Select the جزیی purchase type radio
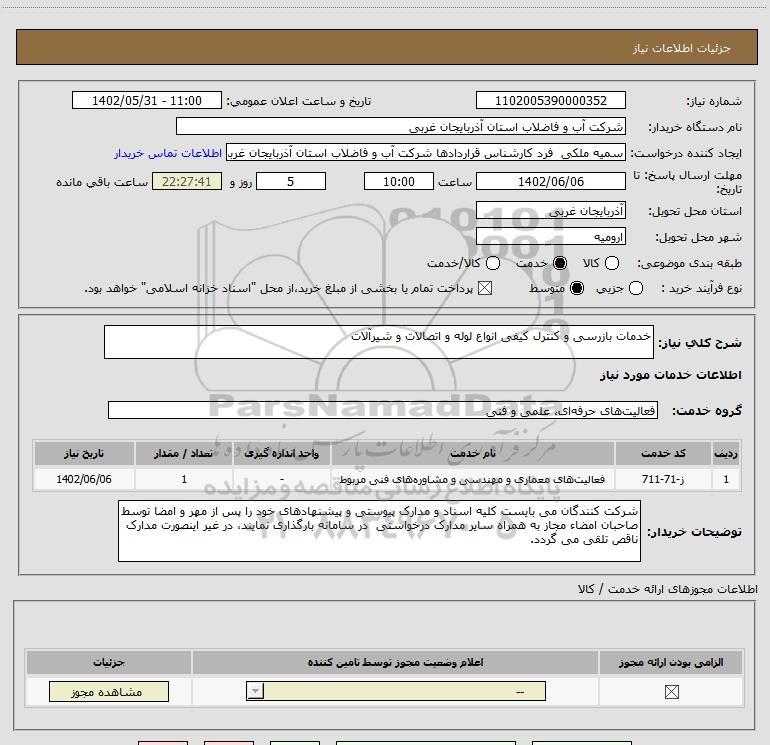Screen dimensions: 770x745 635,288
